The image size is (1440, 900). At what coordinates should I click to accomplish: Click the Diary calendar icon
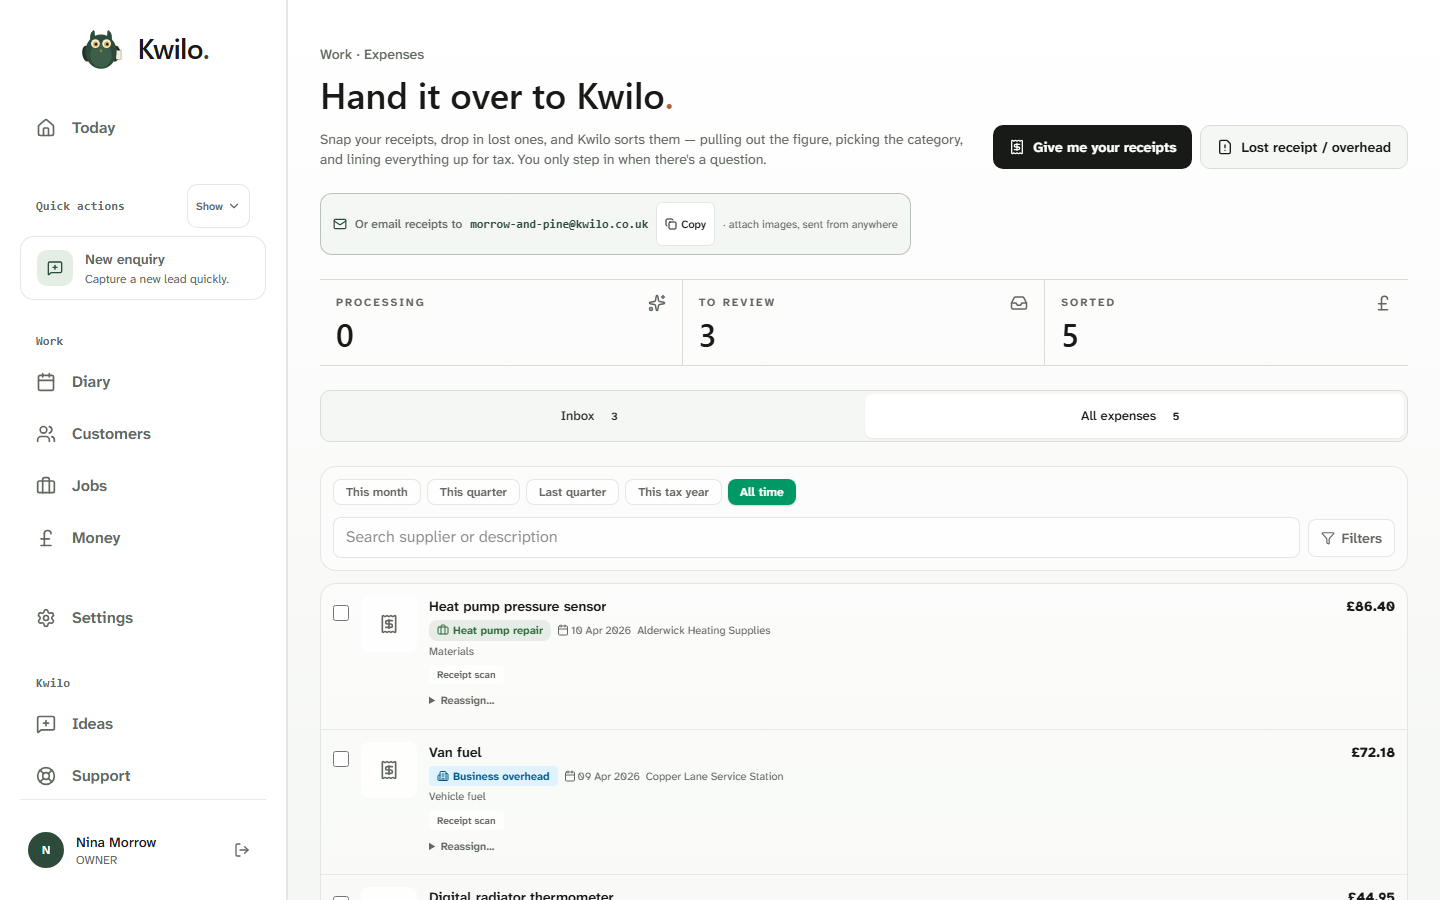coord(46,382)
